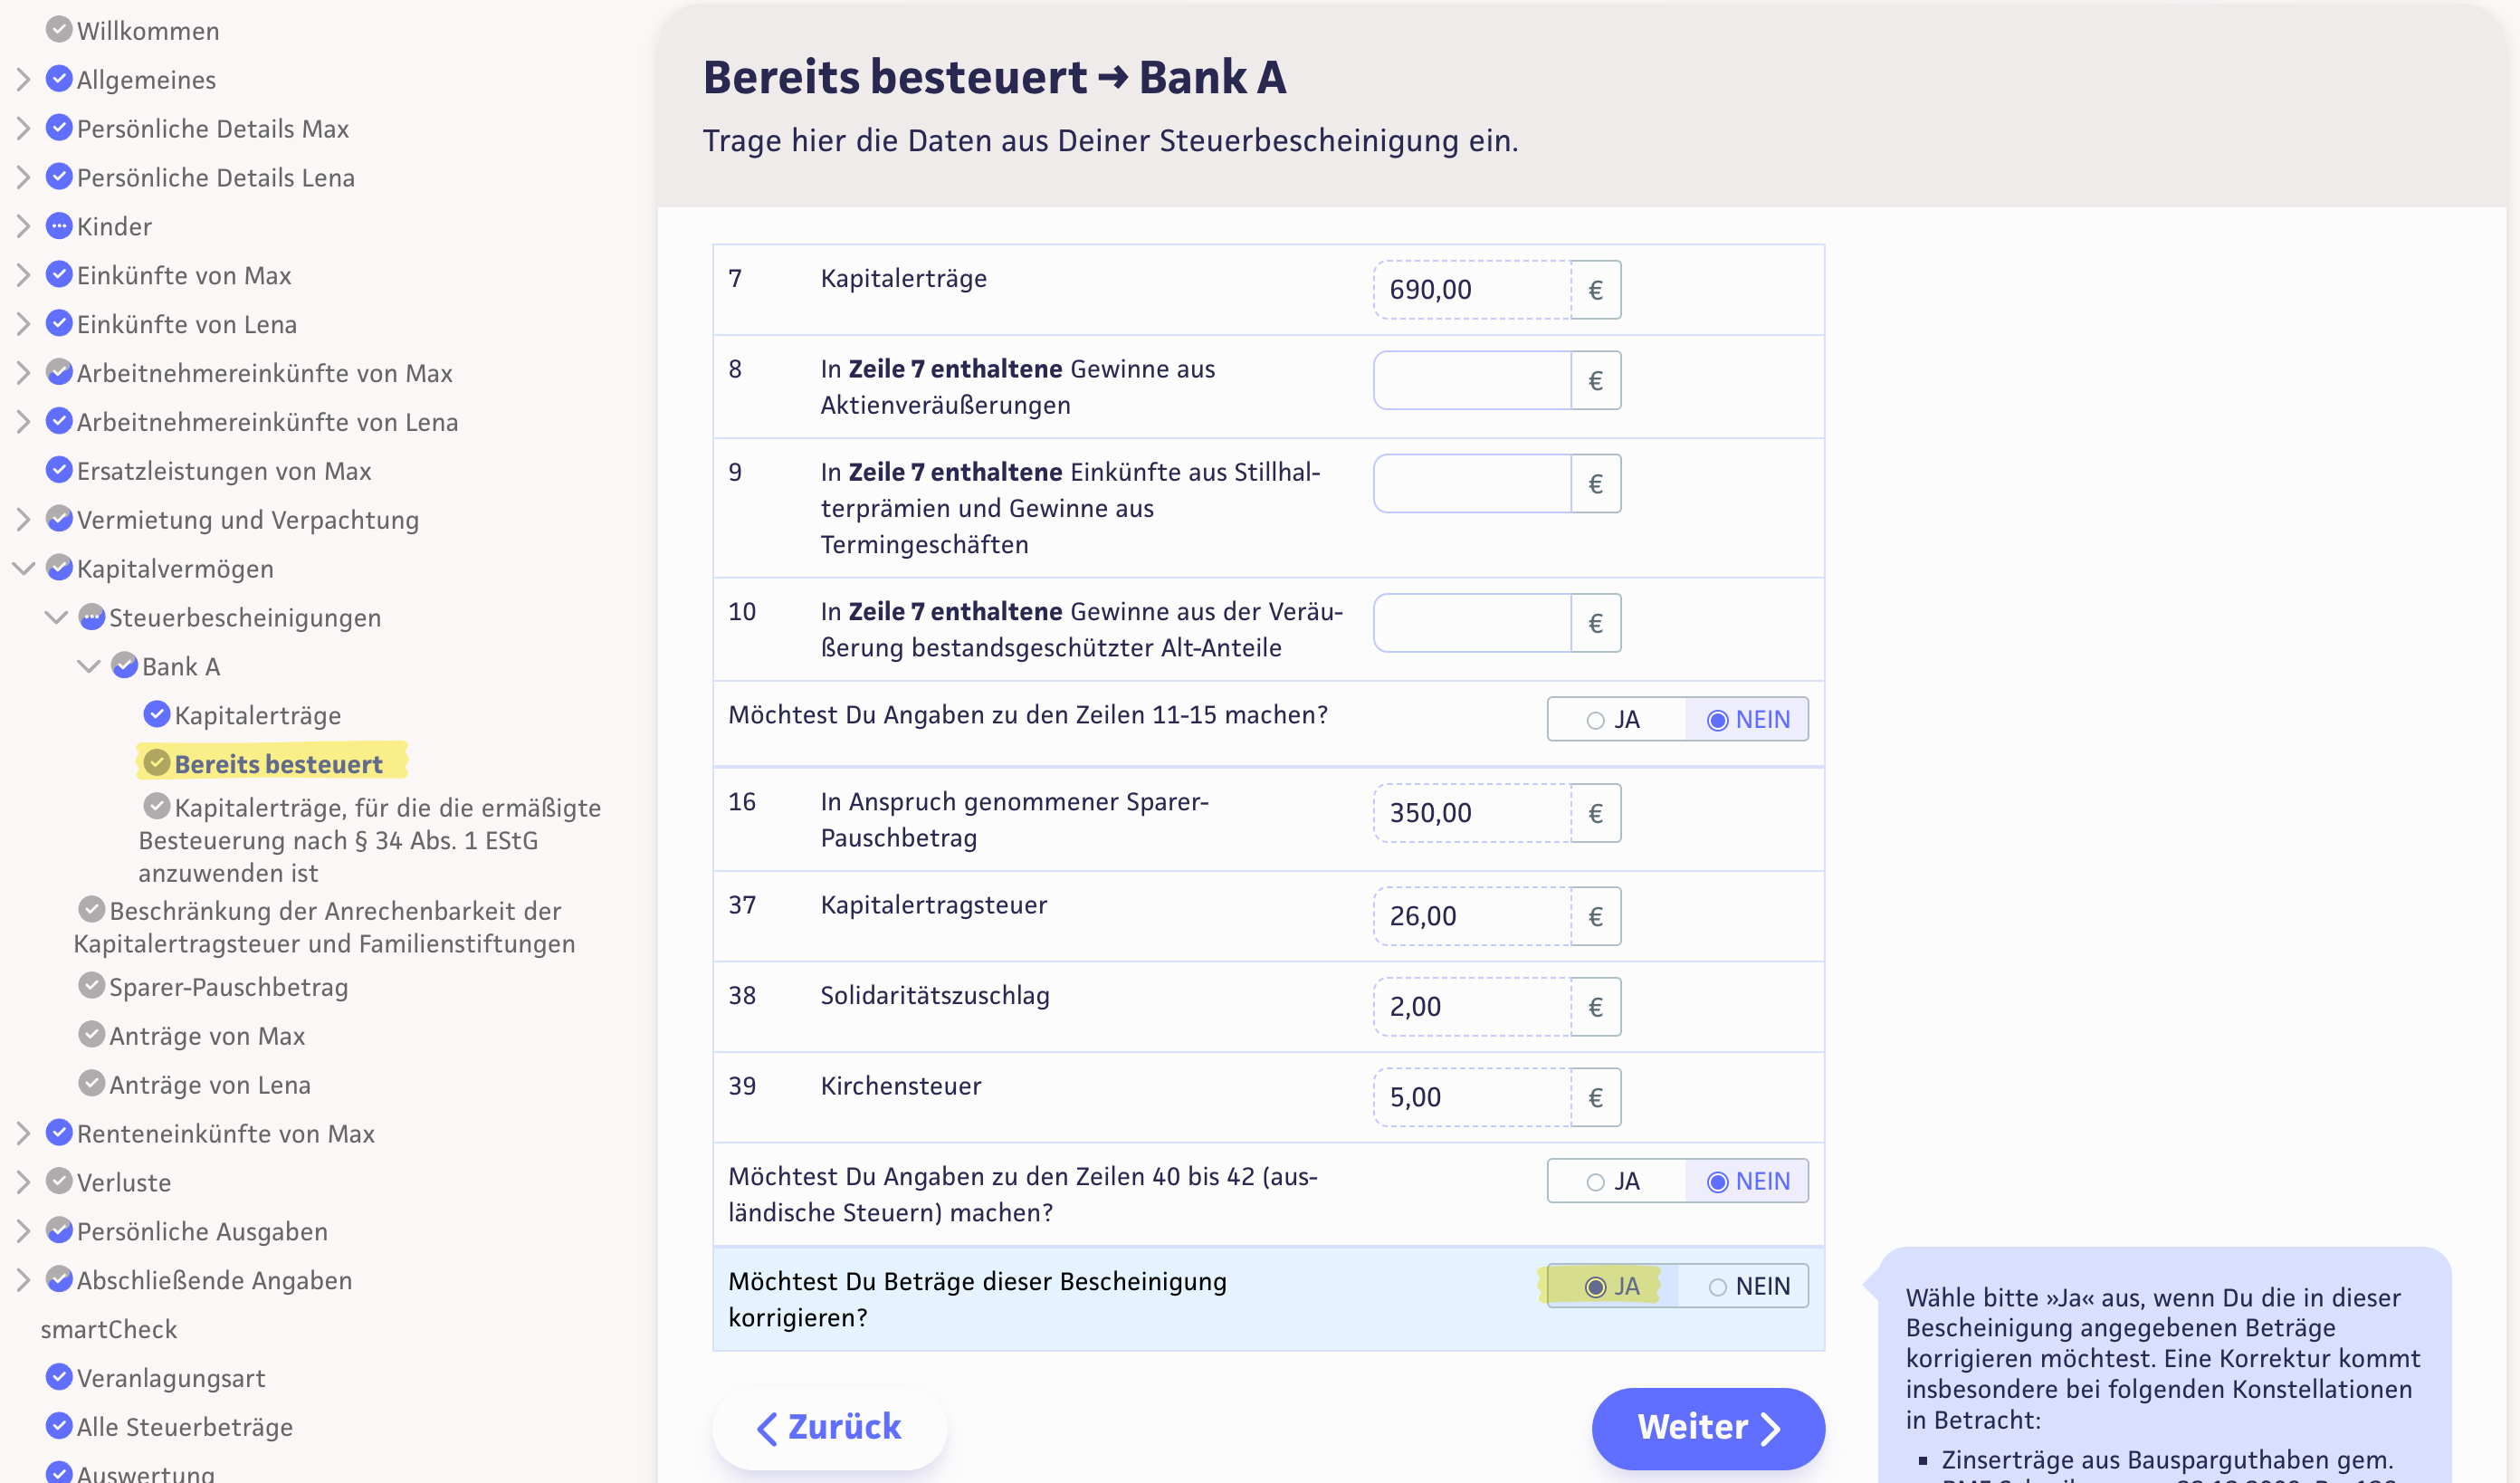Viewport: 2520px width, 1483px height.
Task: Collapse the Bank A tree node
Action: pos(89,666)
